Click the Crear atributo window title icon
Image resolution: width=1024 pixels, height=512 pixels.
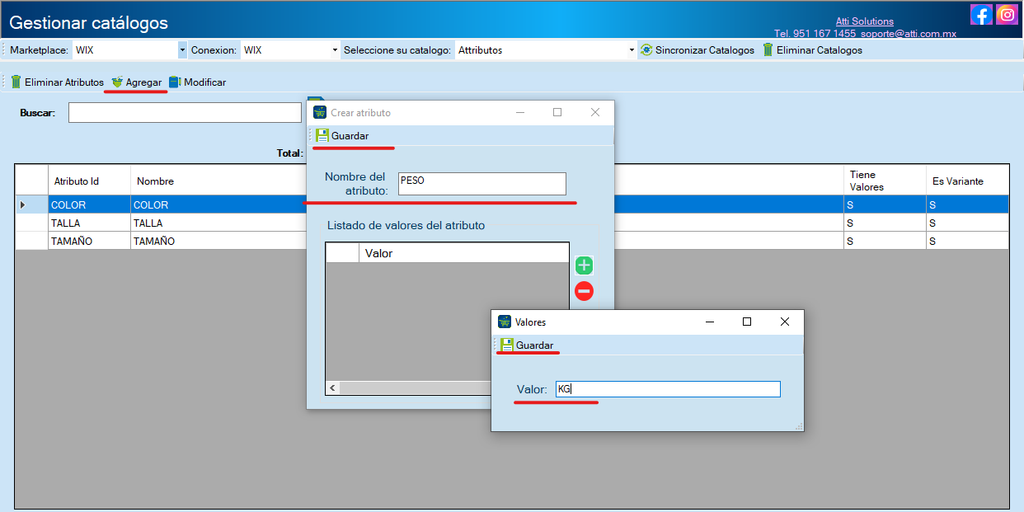(x=319, y=112)
